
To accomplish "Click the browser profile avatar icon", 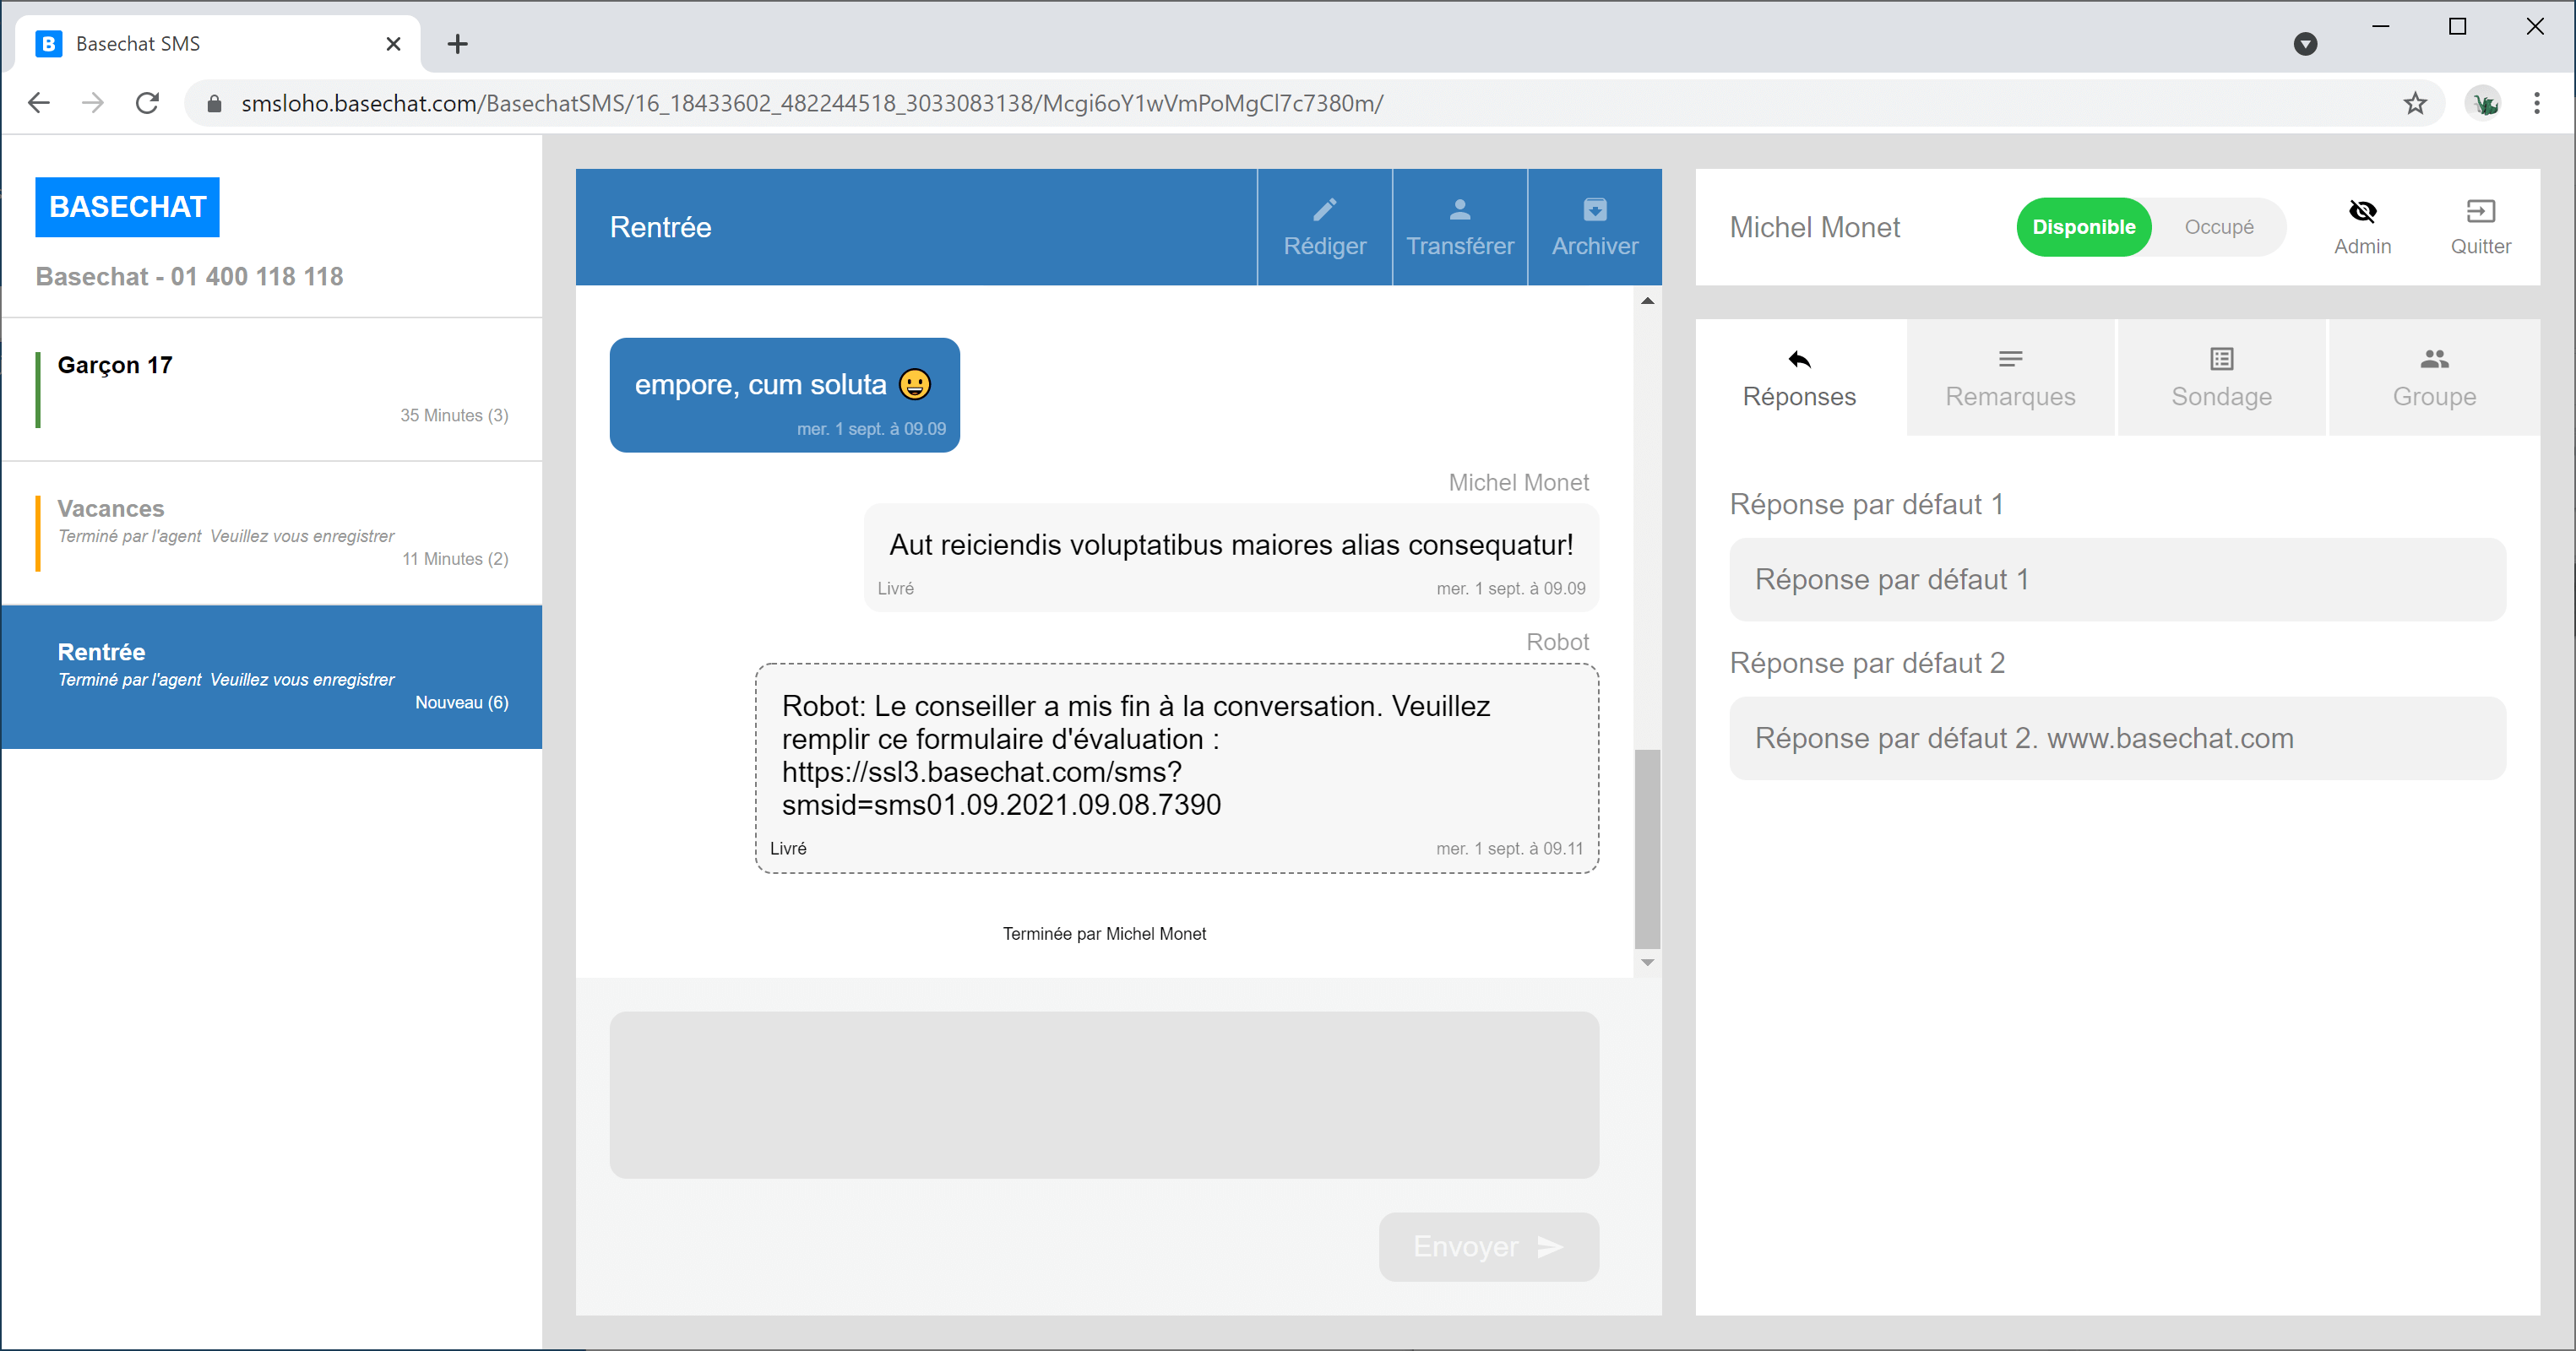I will coord(2483,103).
